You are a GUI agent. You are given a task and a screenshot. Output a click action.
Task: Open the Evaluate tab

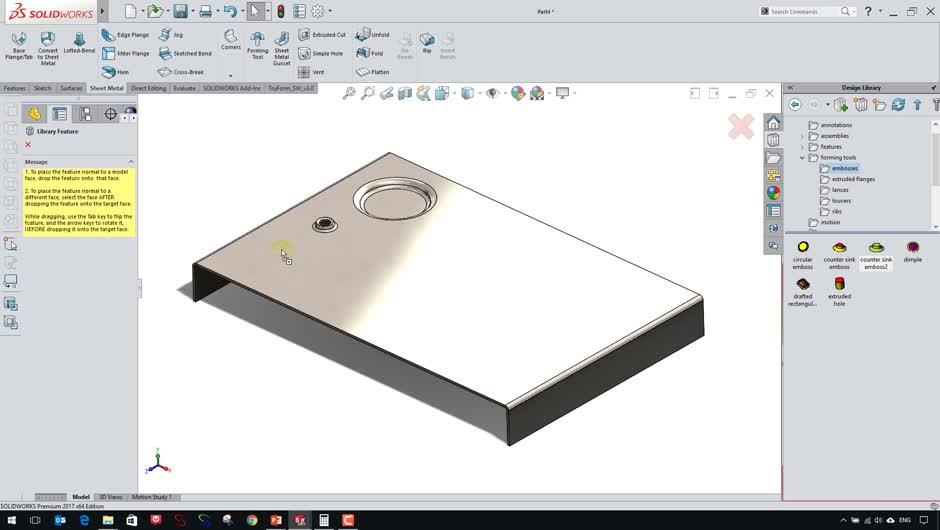(184, 88)
